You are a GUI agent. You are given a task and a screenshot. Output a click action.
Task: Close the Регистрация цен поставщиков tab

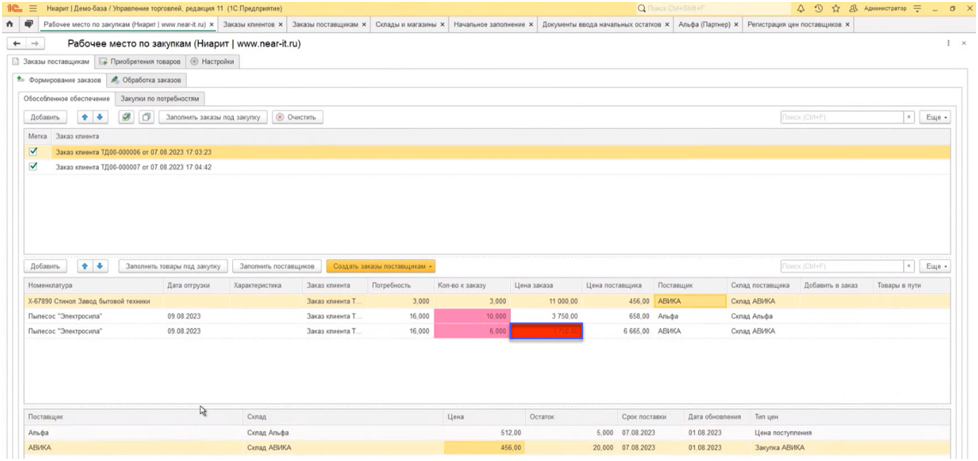(848, 24)
